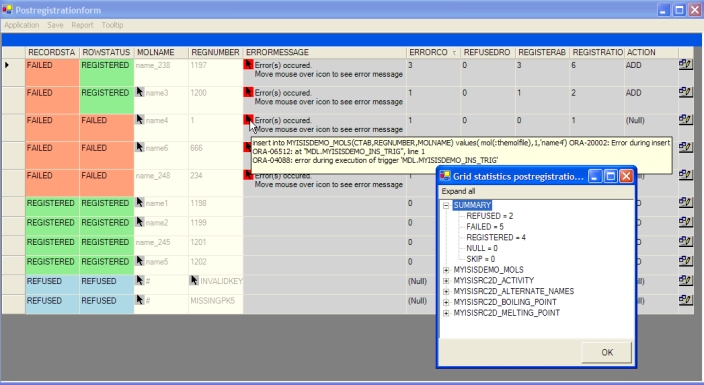Click the icon beside INVALIDKEY

coord(194,280)
